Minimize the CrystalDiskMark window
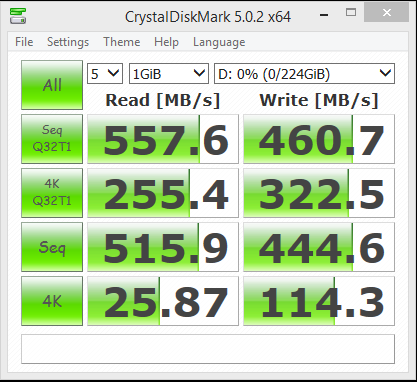The height and width of the screenshot is (382, 417). click(x=324, y=14)
